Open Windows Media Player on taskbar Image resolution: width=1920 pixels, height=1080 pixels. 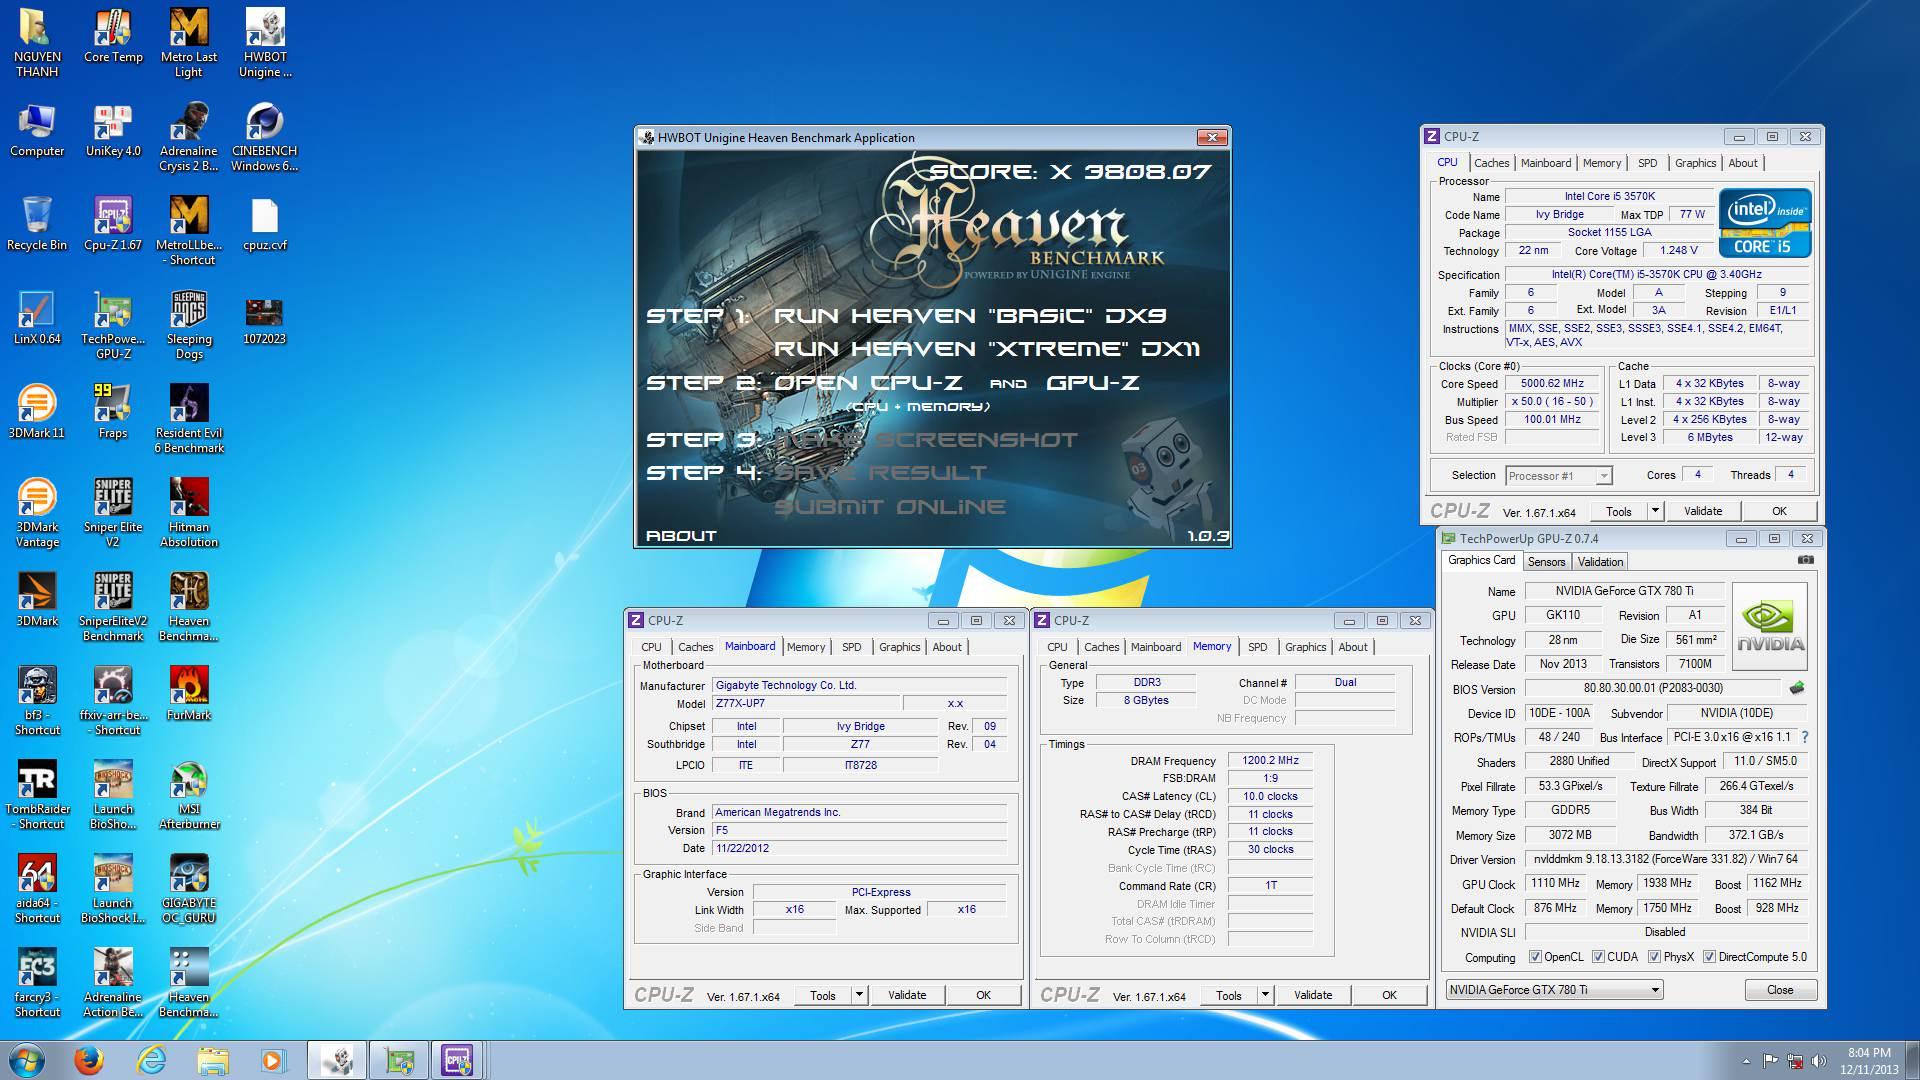272,1060
